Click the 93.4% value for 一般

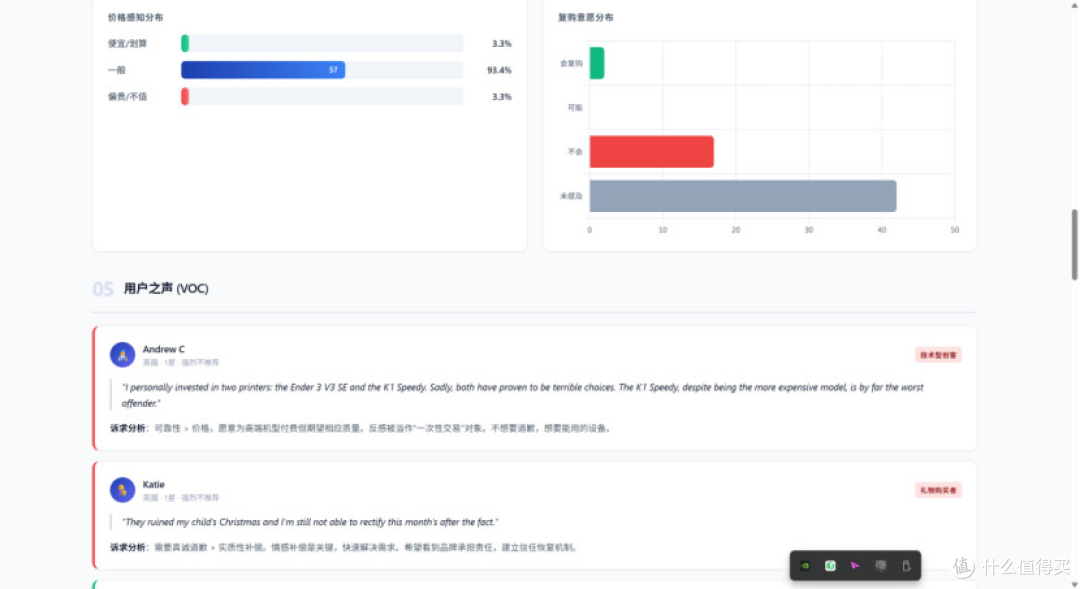pos(499,70)
